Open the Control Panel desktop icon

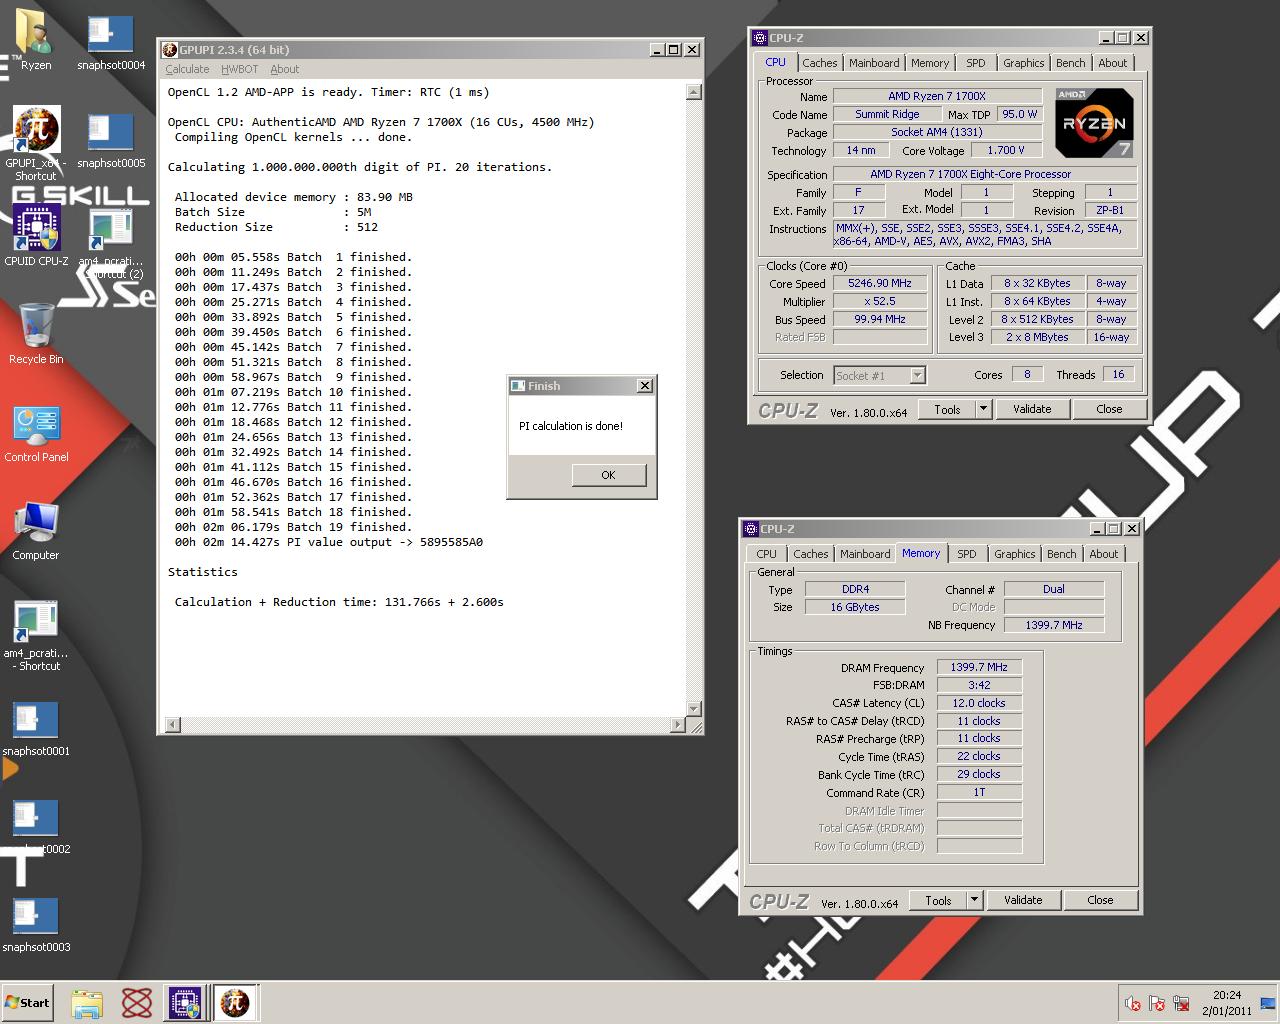pos(36,433)
